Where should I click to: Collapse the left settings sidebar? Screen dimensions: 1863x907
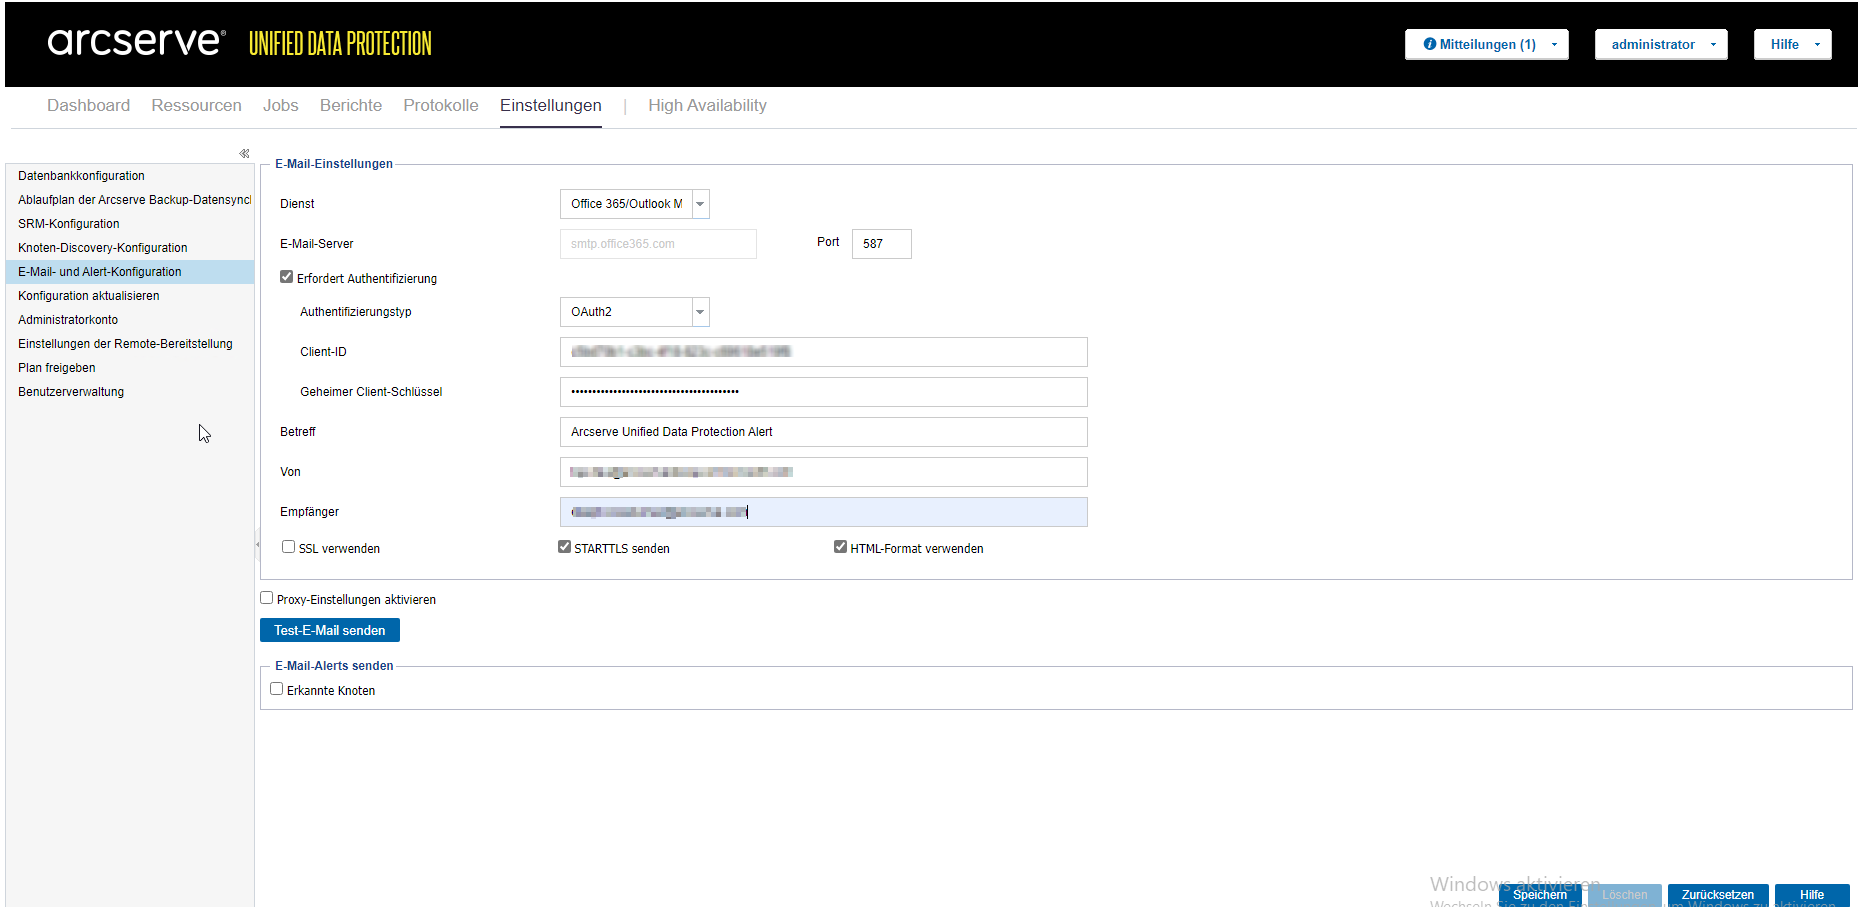[x=244, y=153]
